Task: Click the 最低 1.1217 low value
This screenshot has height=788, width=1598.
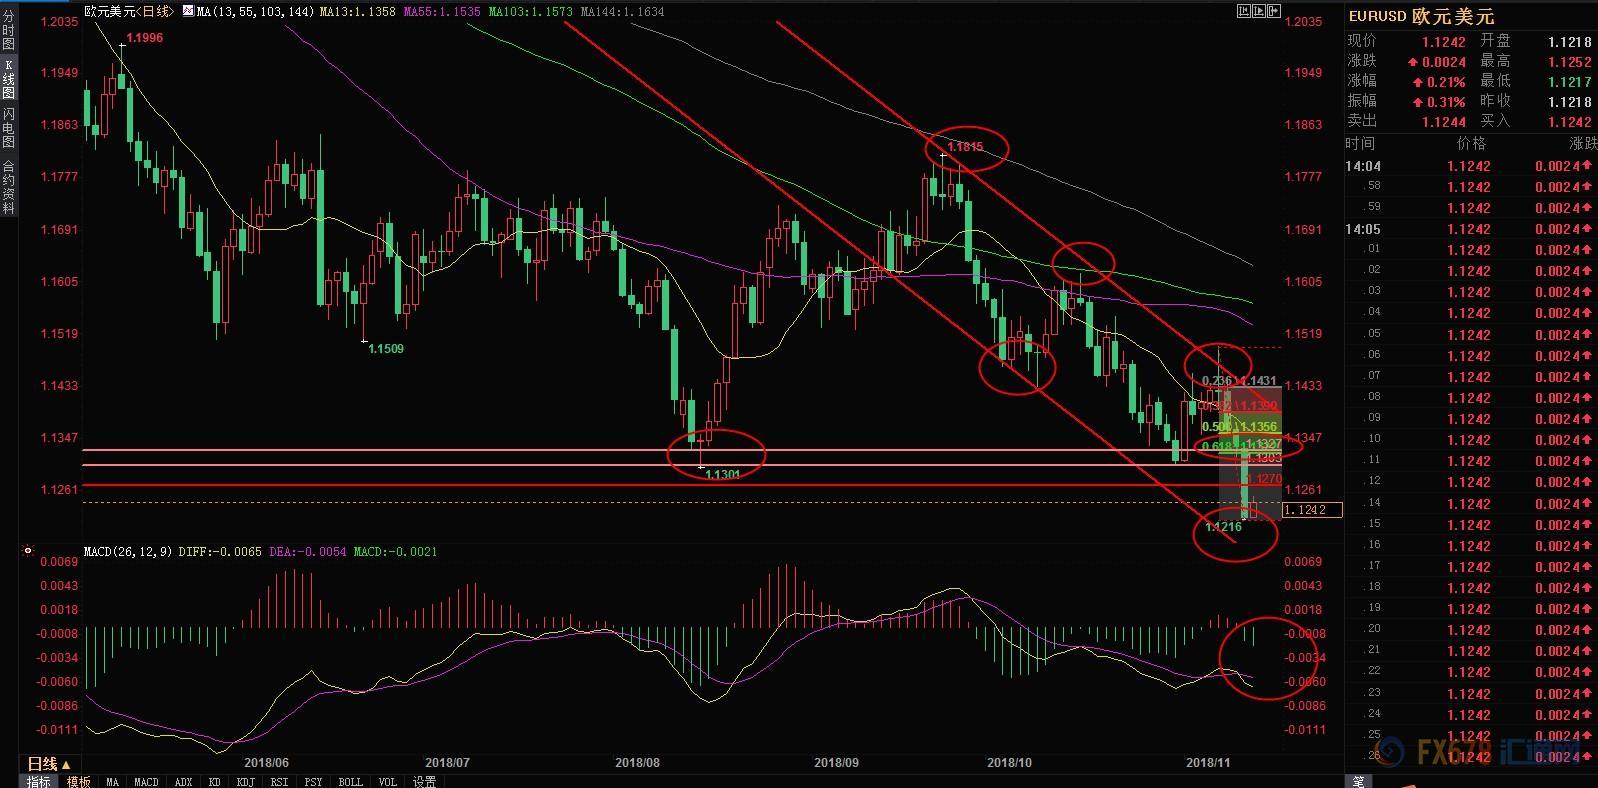Action: [1570, 82]
